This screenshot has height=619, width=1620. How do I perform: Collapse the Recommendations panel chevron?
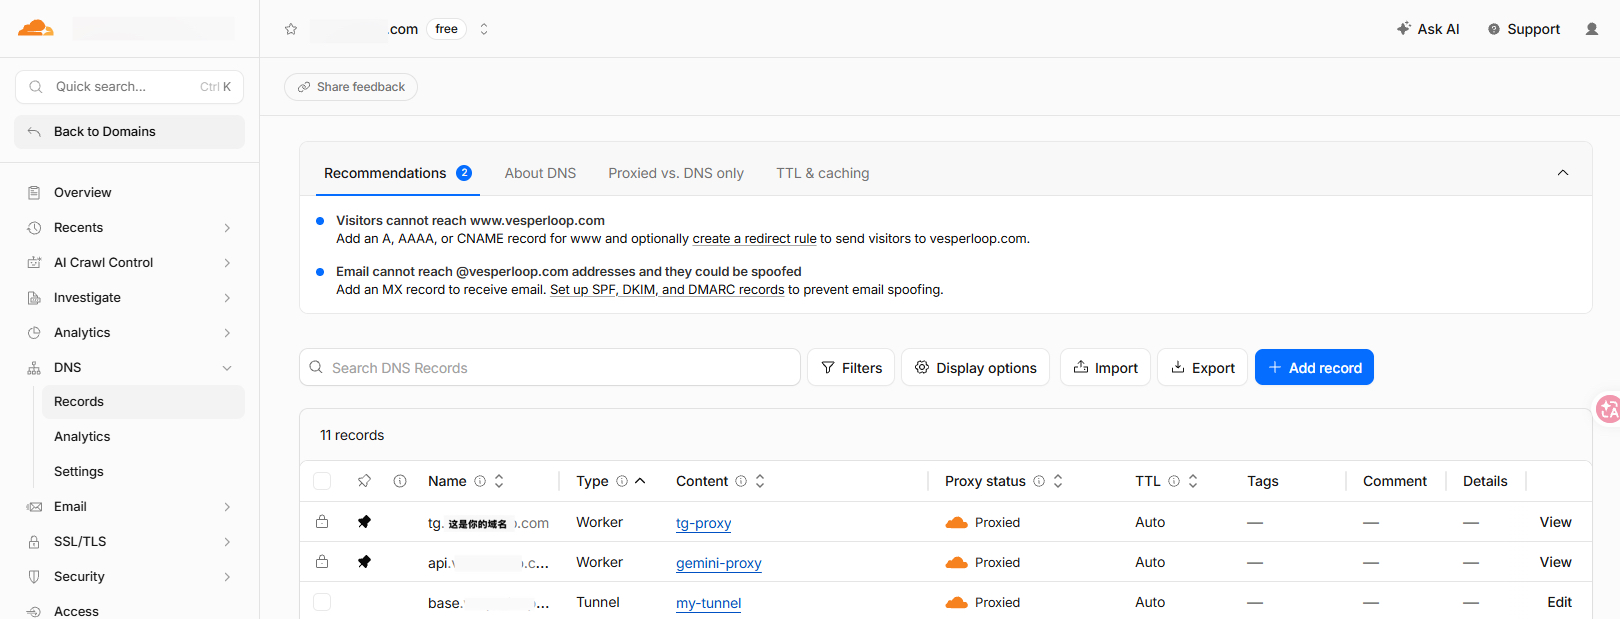[x=1563, y=173]
